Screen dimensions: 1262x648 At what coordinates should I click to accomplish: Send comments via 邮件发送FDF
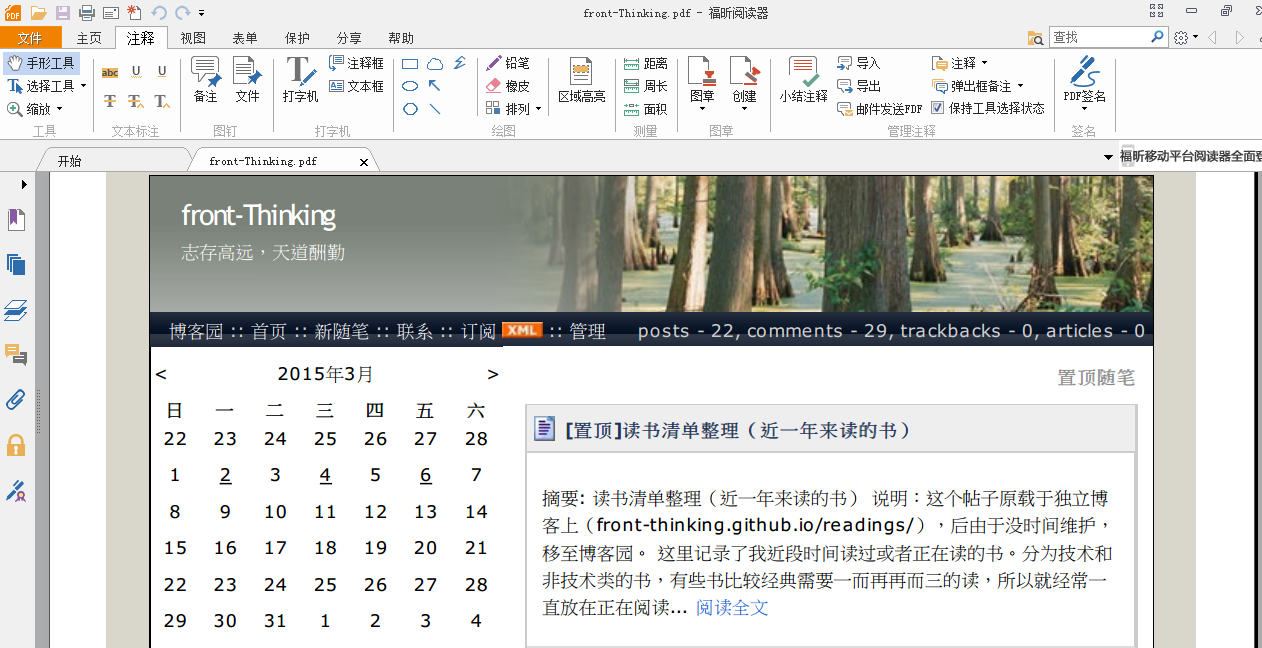pyautogui.click(x=880, y=109)
